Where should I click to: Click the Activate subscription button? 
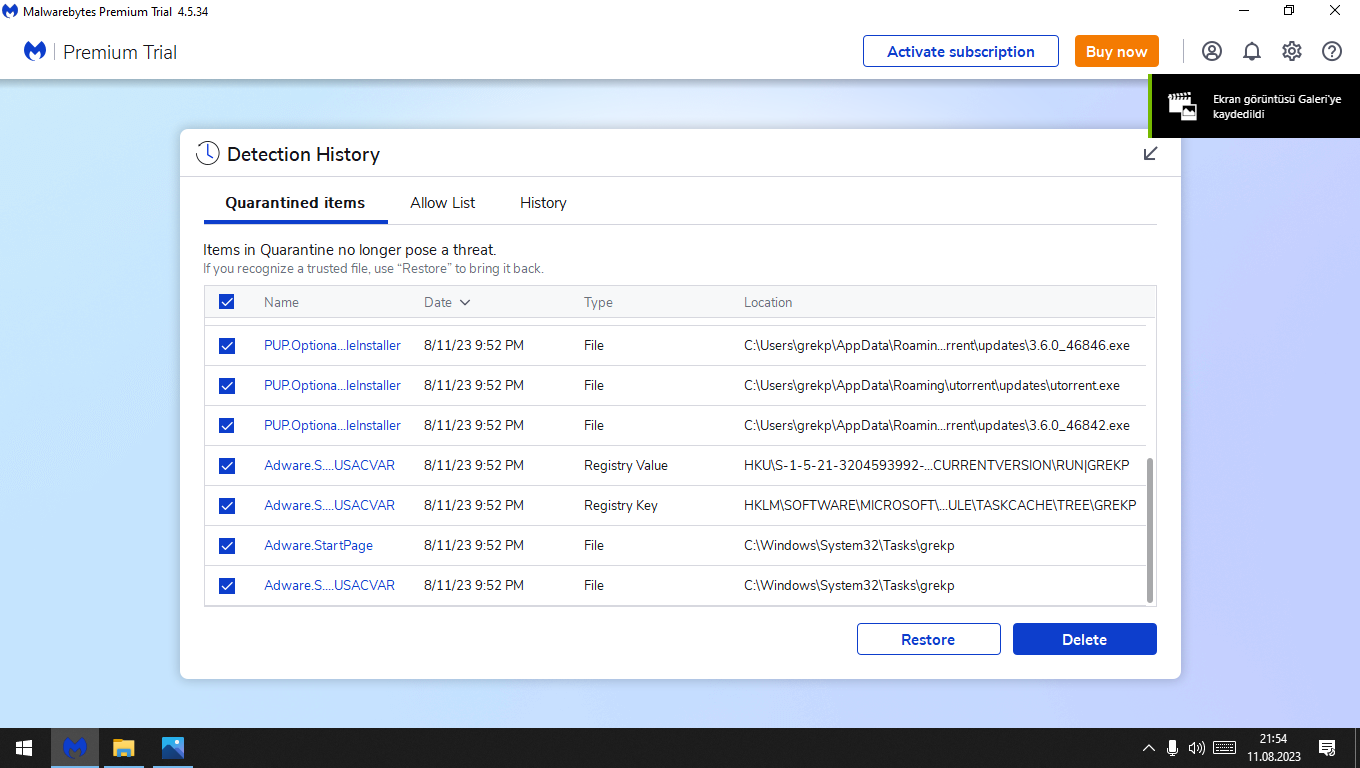(x=961, y=51)
